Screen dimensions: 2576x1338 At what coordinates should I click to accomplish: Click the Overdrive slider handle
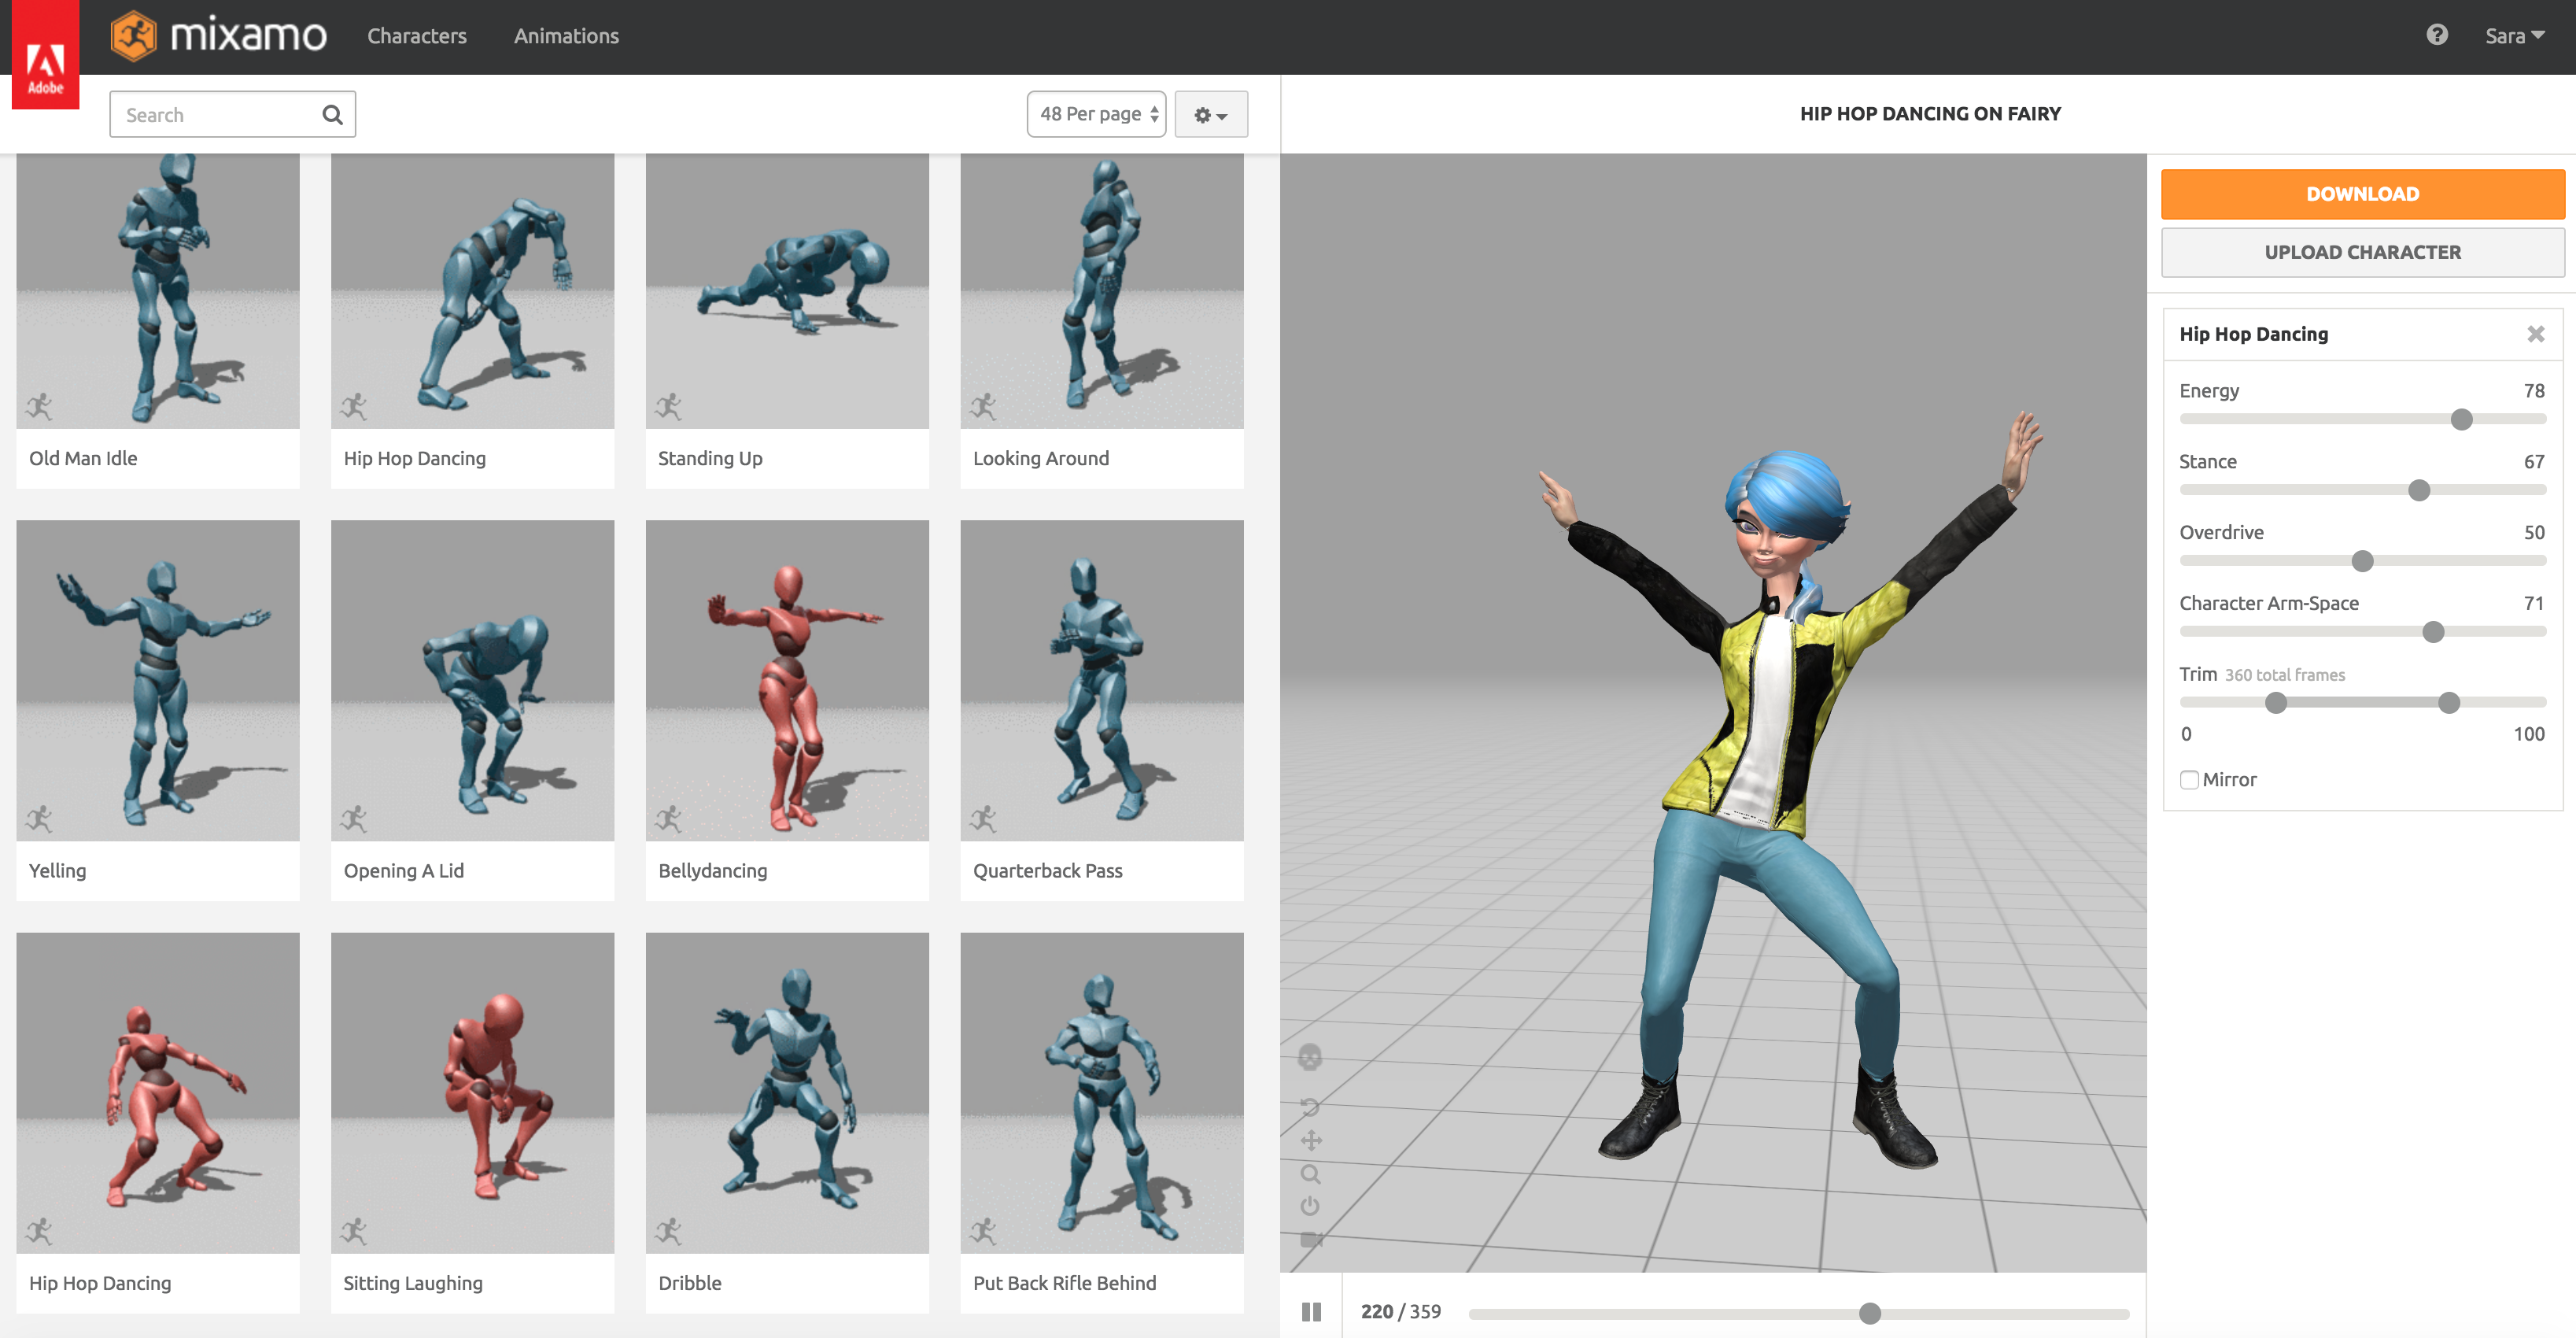[x=2362, y=561]
